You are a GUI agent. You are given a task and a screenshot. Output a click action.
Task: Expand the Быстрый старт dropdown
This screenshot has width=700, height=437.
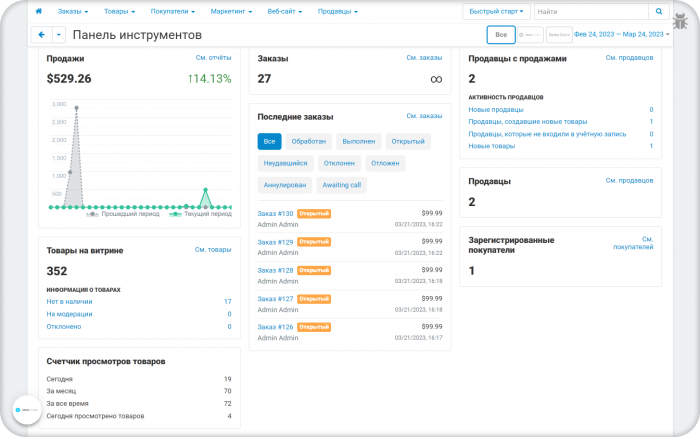pos(496,12)
